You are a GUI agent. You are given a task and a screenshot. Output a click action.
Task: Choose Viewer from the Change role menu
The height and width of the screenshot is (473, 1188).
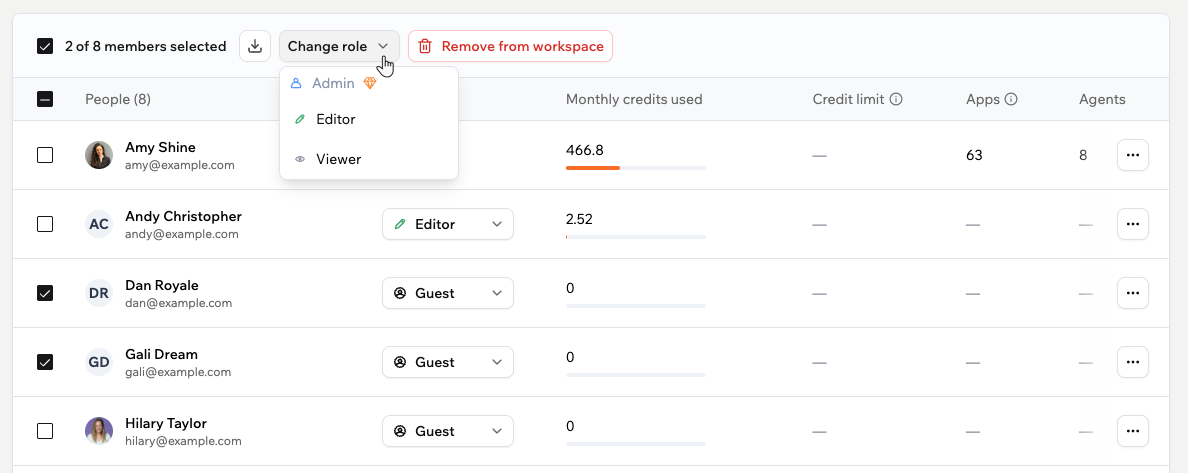click(369, 159)
